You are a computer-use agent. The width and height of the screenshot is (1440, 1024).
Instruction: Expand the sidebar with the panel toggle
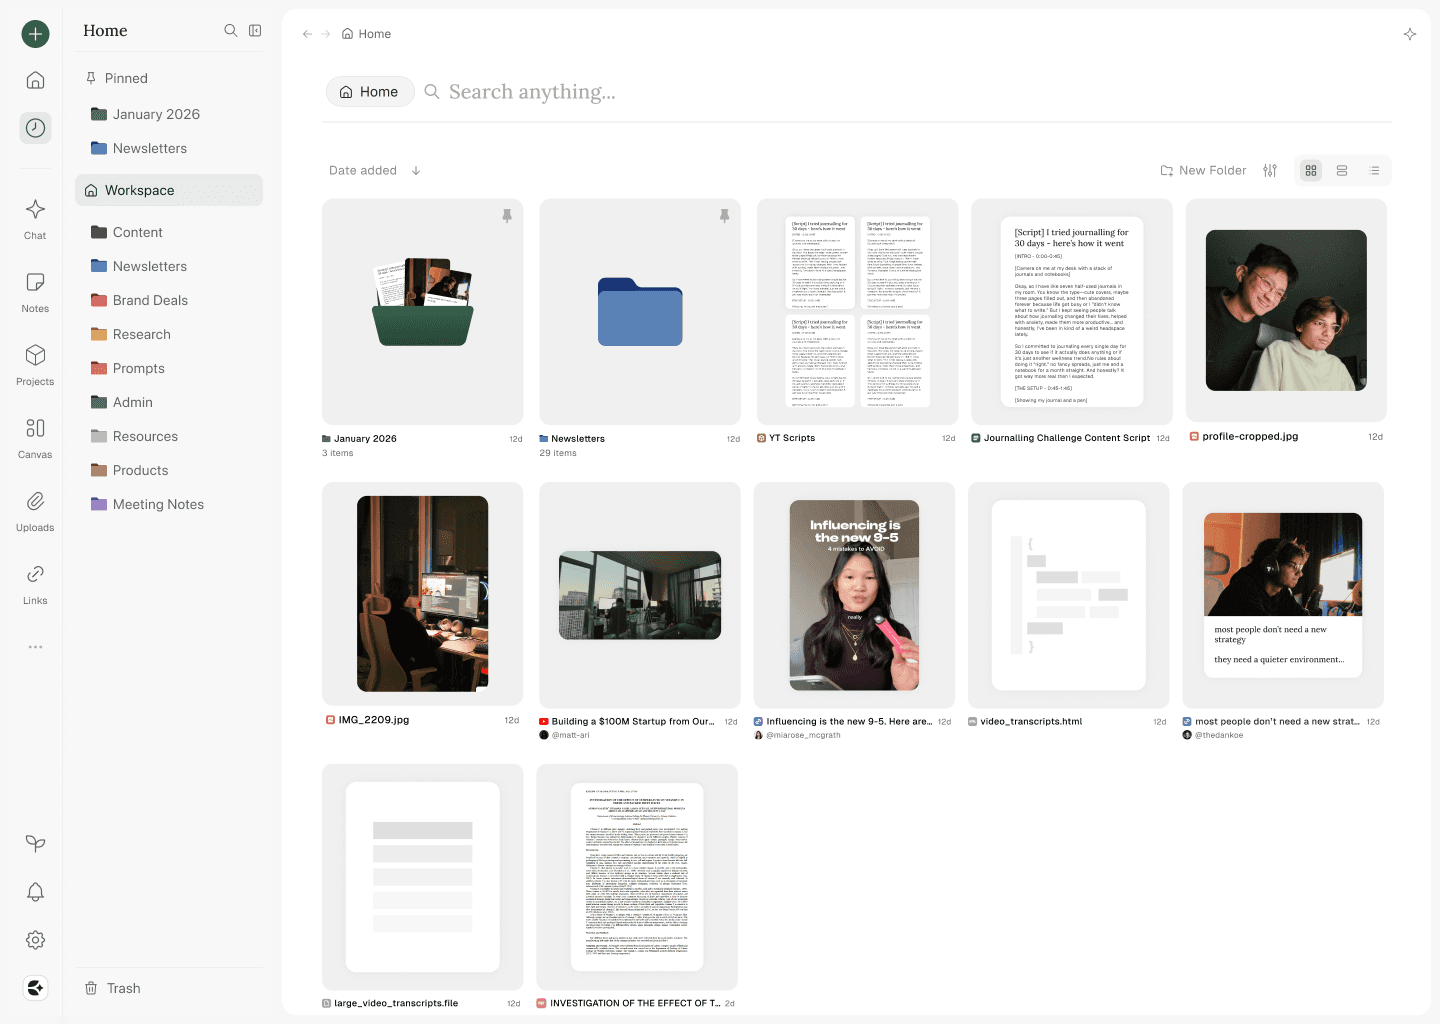pyautogui.click(x=255, y=30)
